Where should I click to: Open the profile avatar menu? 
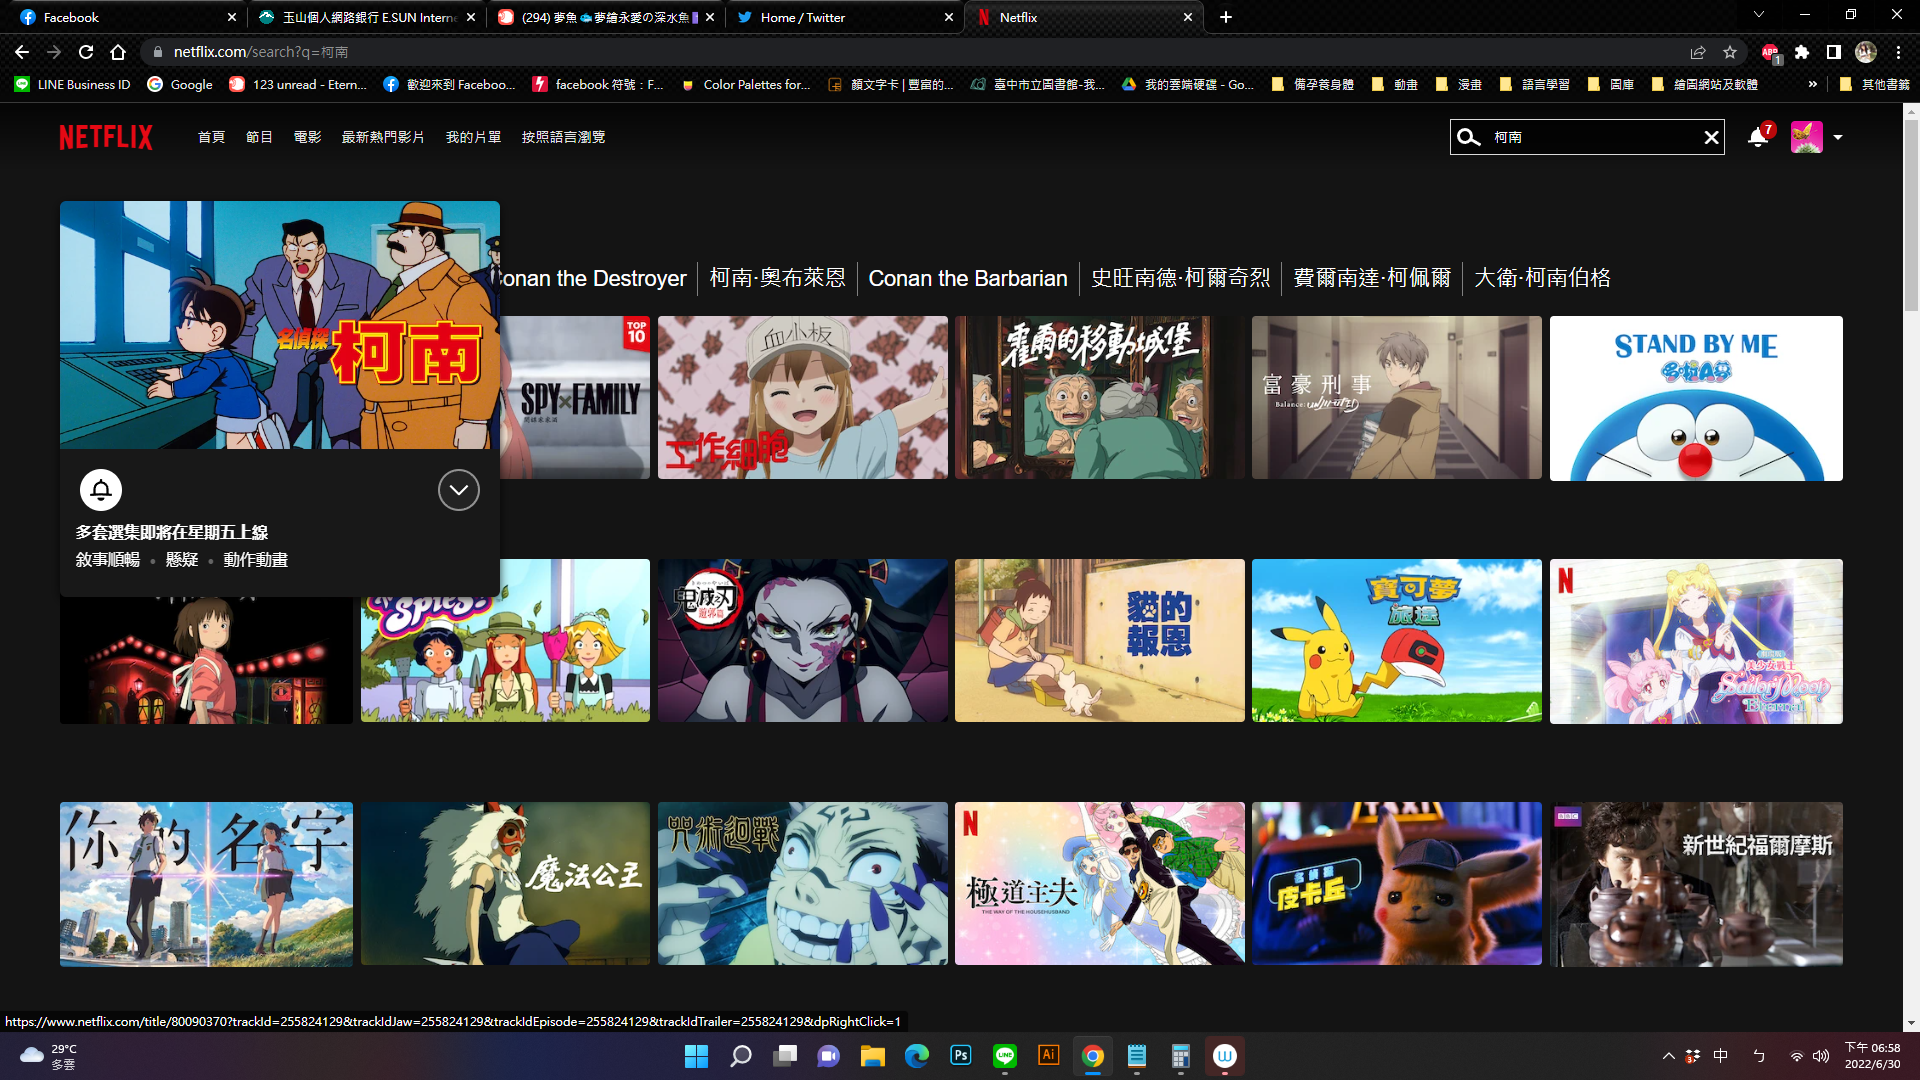tap(1806, 137)
